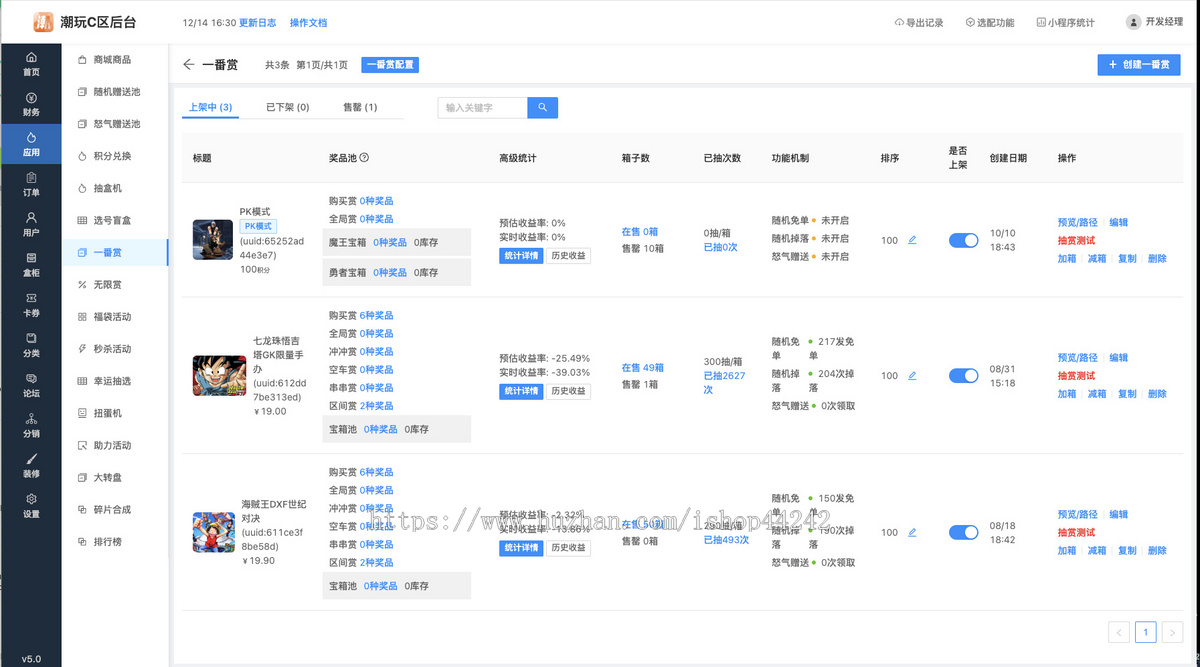Open 选号盲盒 in the submenu
This screenshot has width=1200, height=667.
coord(111,220)
